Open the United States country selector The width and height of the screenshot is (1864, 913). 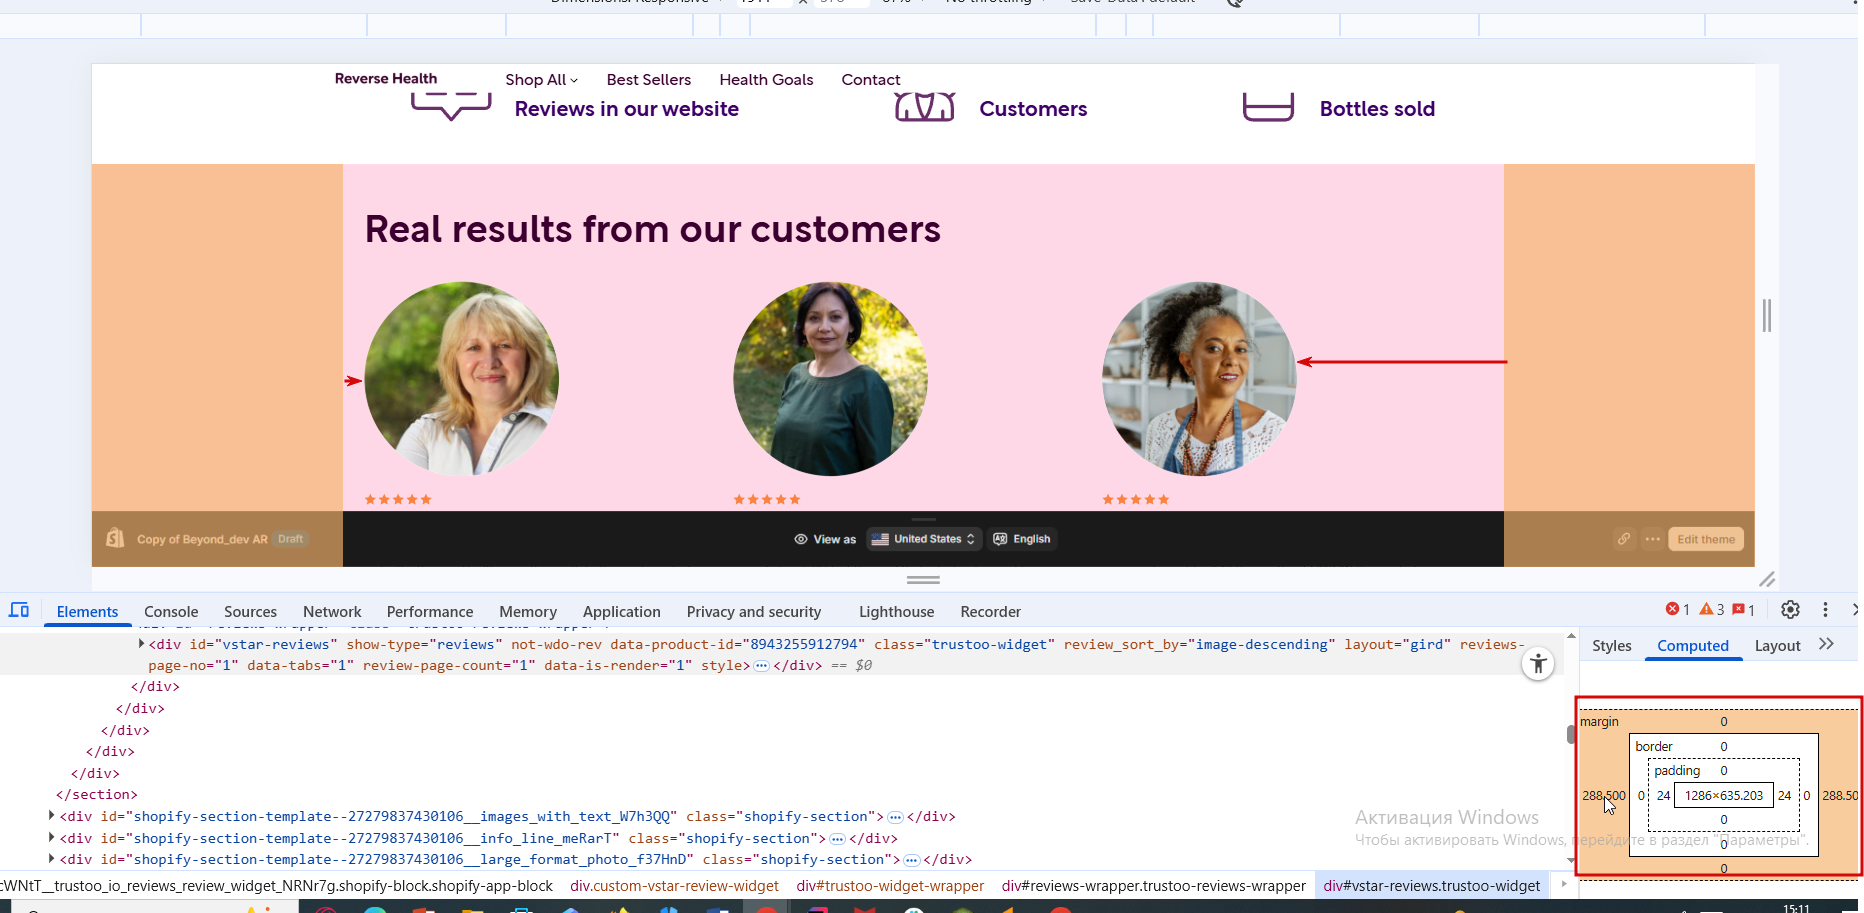point(924,539)
